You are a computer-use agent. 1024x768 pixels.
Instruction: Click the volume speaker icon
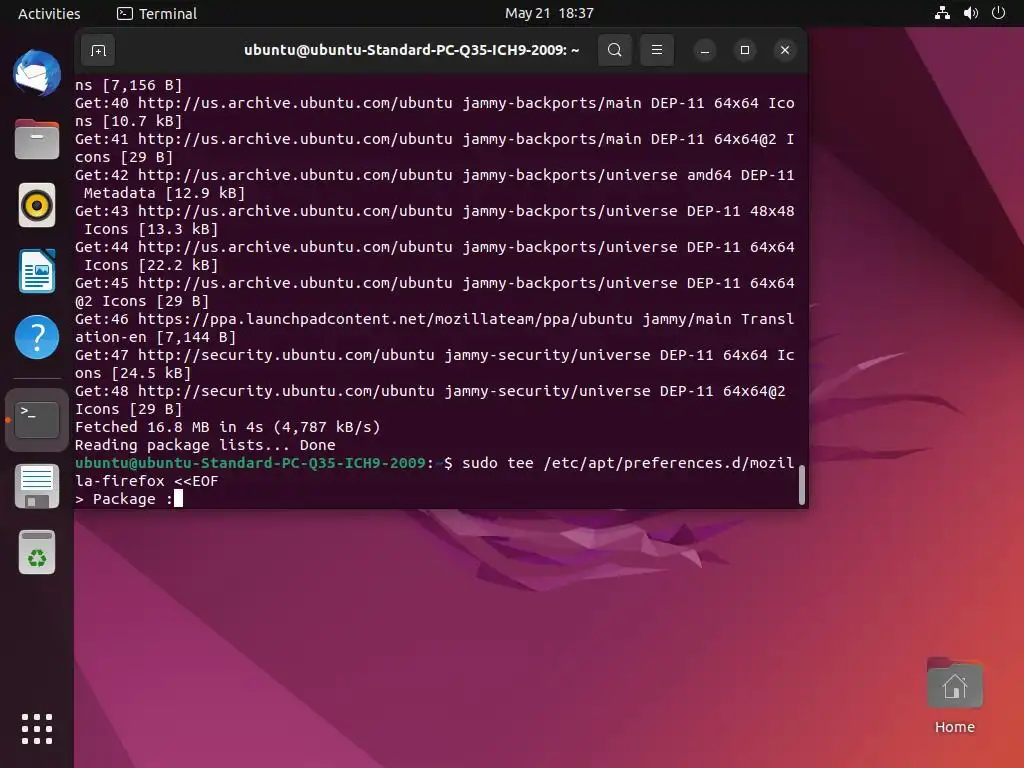click(970, 13)
